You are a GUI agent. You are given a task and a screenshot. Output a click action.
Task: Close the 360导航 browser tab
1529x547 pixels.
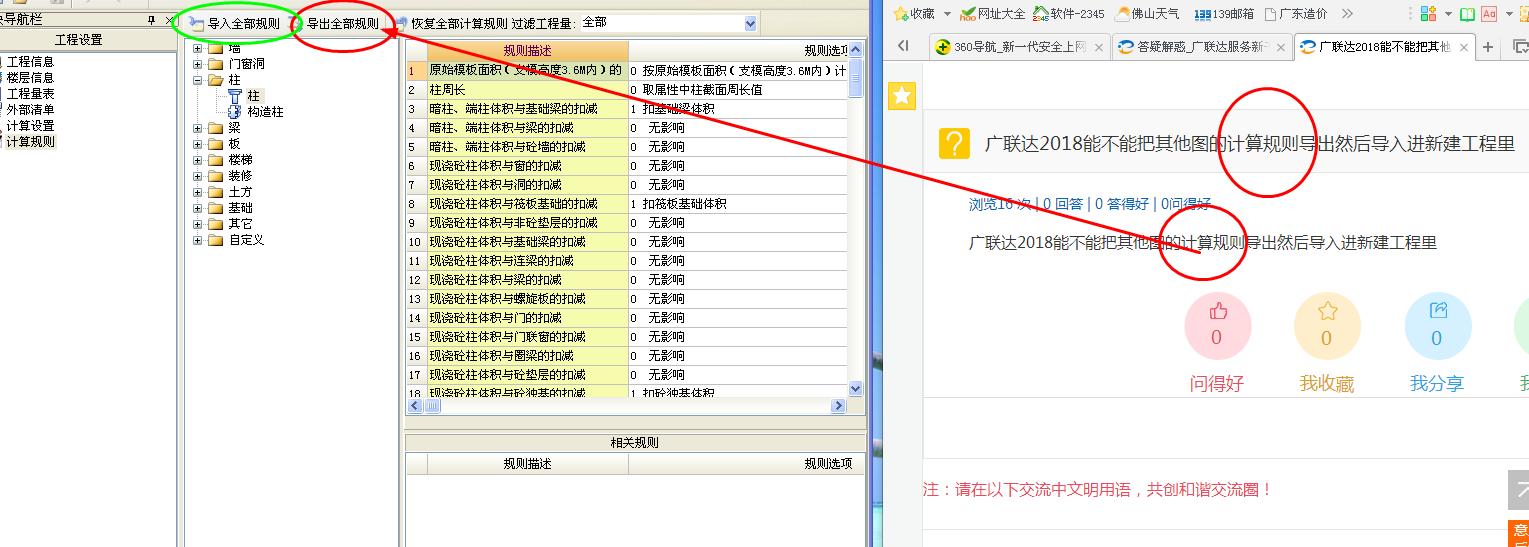point(1099,47)
